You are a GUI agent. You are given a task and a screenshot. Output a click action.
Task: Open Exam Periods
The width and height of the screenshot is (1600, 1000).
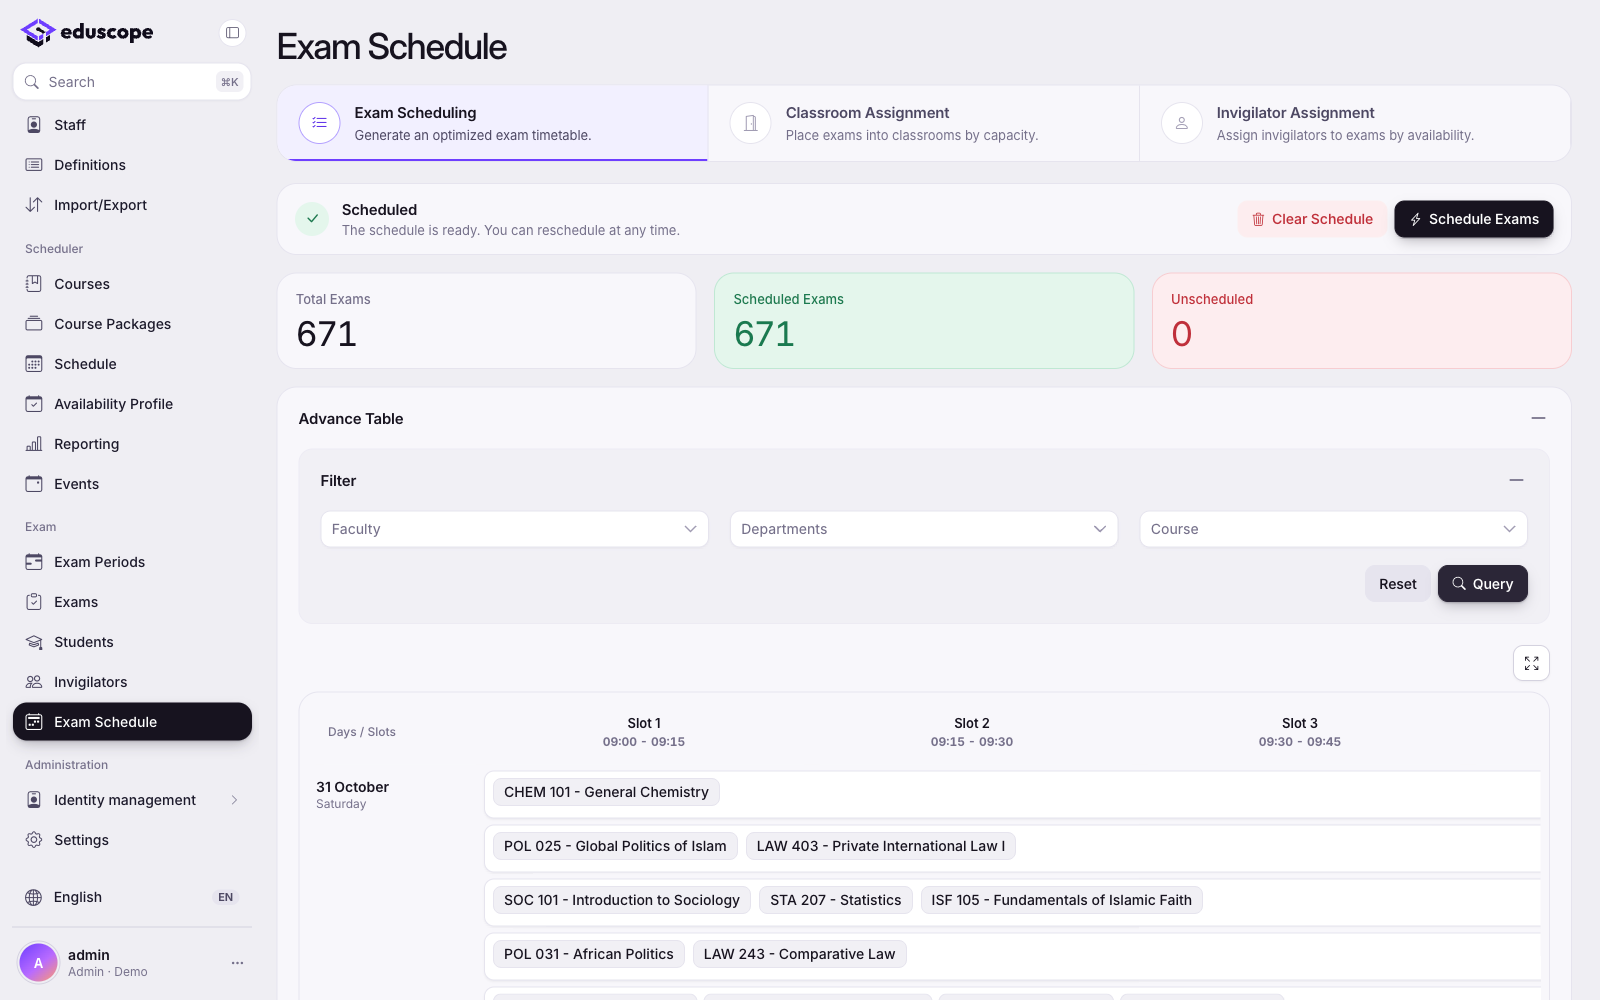[x=132, y=562]
